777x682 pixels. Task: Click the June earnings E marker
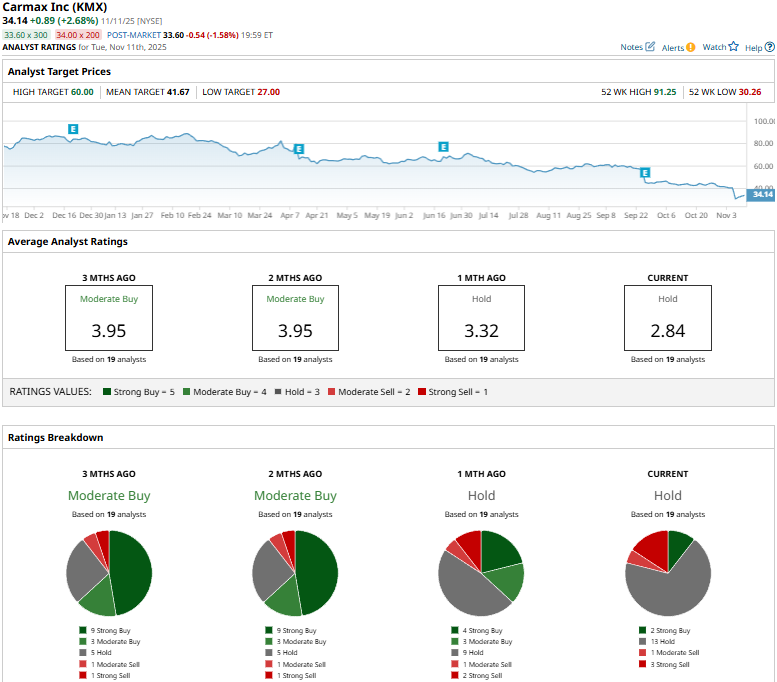point(444,147)
